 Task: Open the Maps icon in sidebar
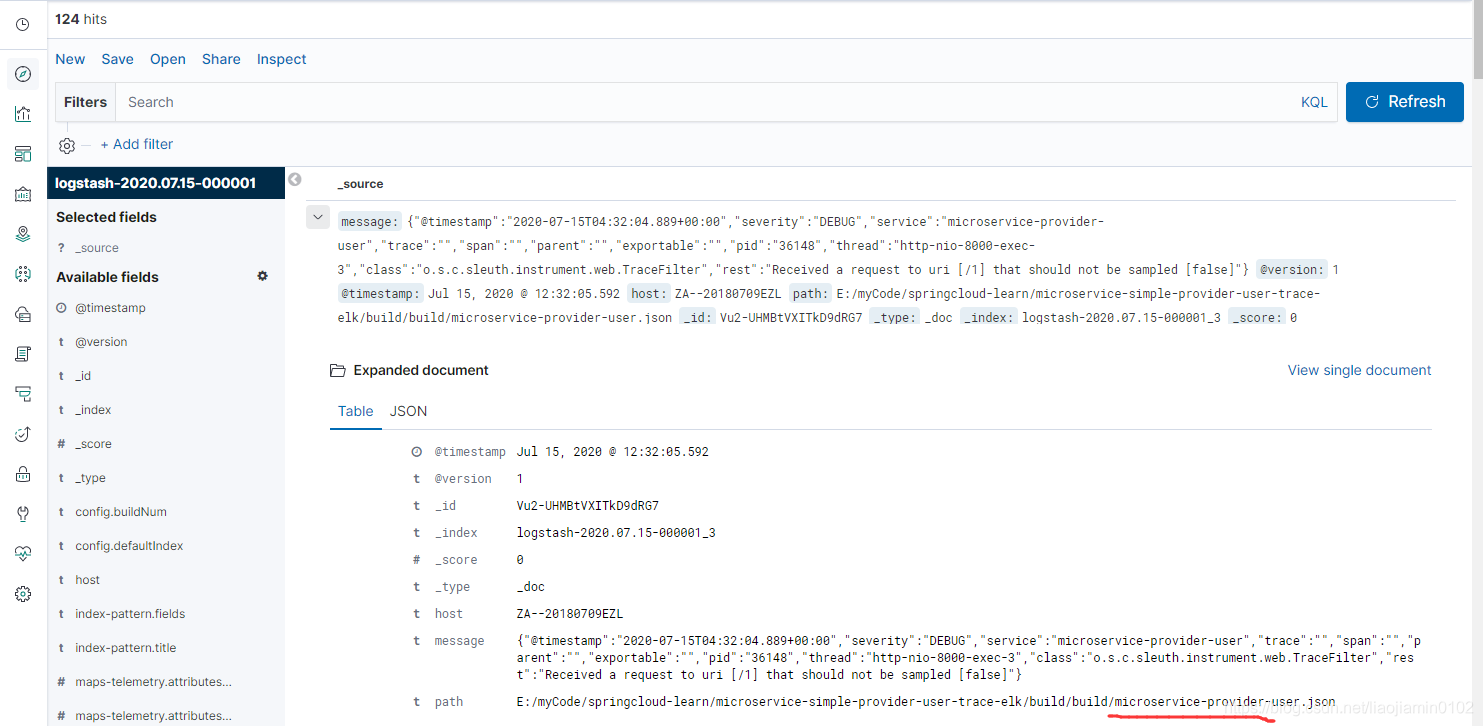pos(23,234)
